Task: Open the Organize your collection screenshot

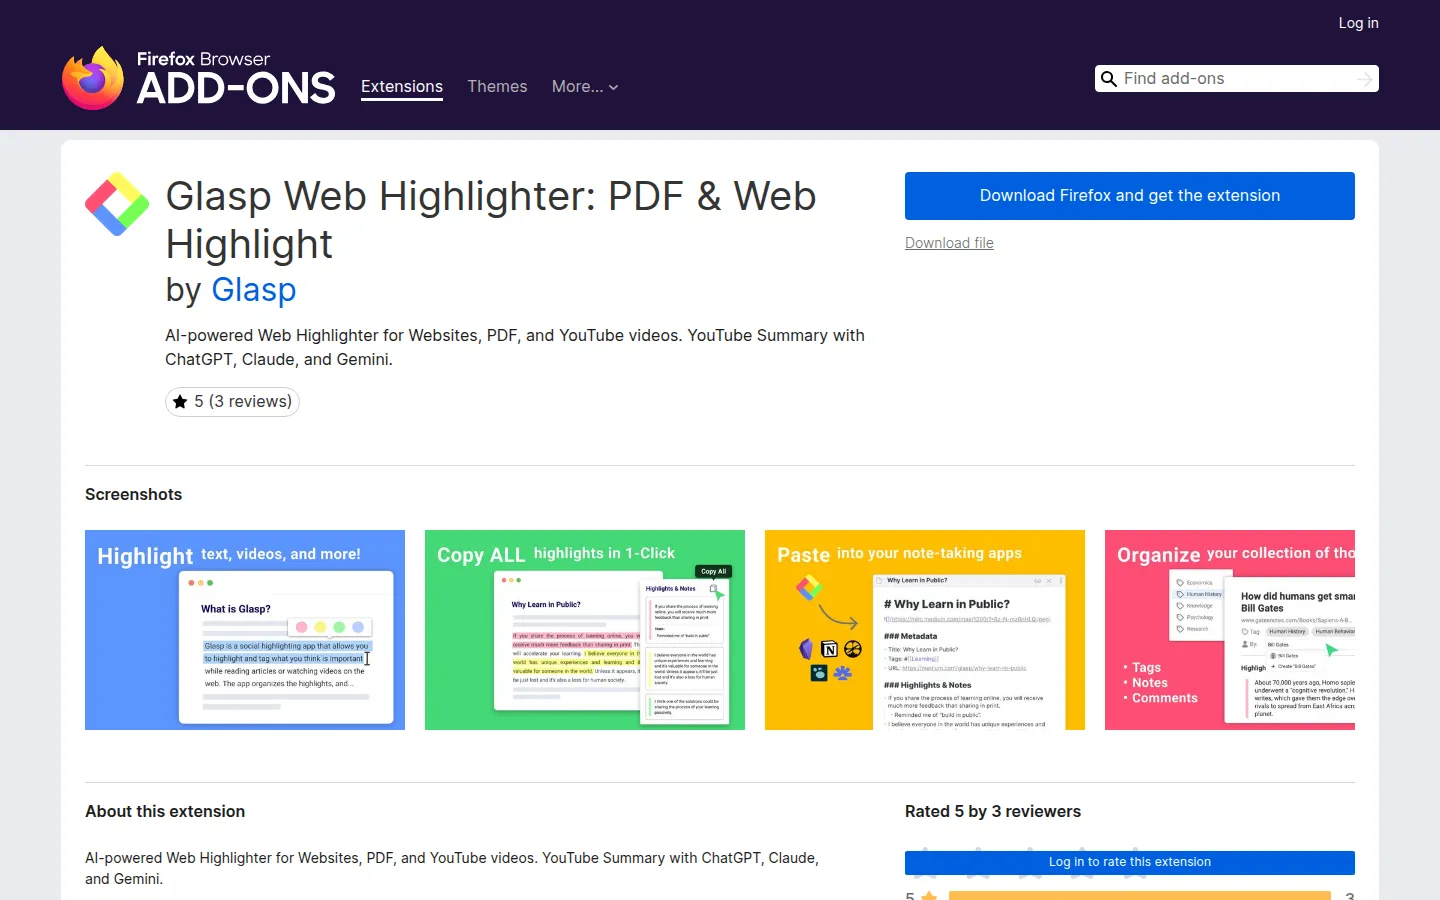Action: 1230,630
